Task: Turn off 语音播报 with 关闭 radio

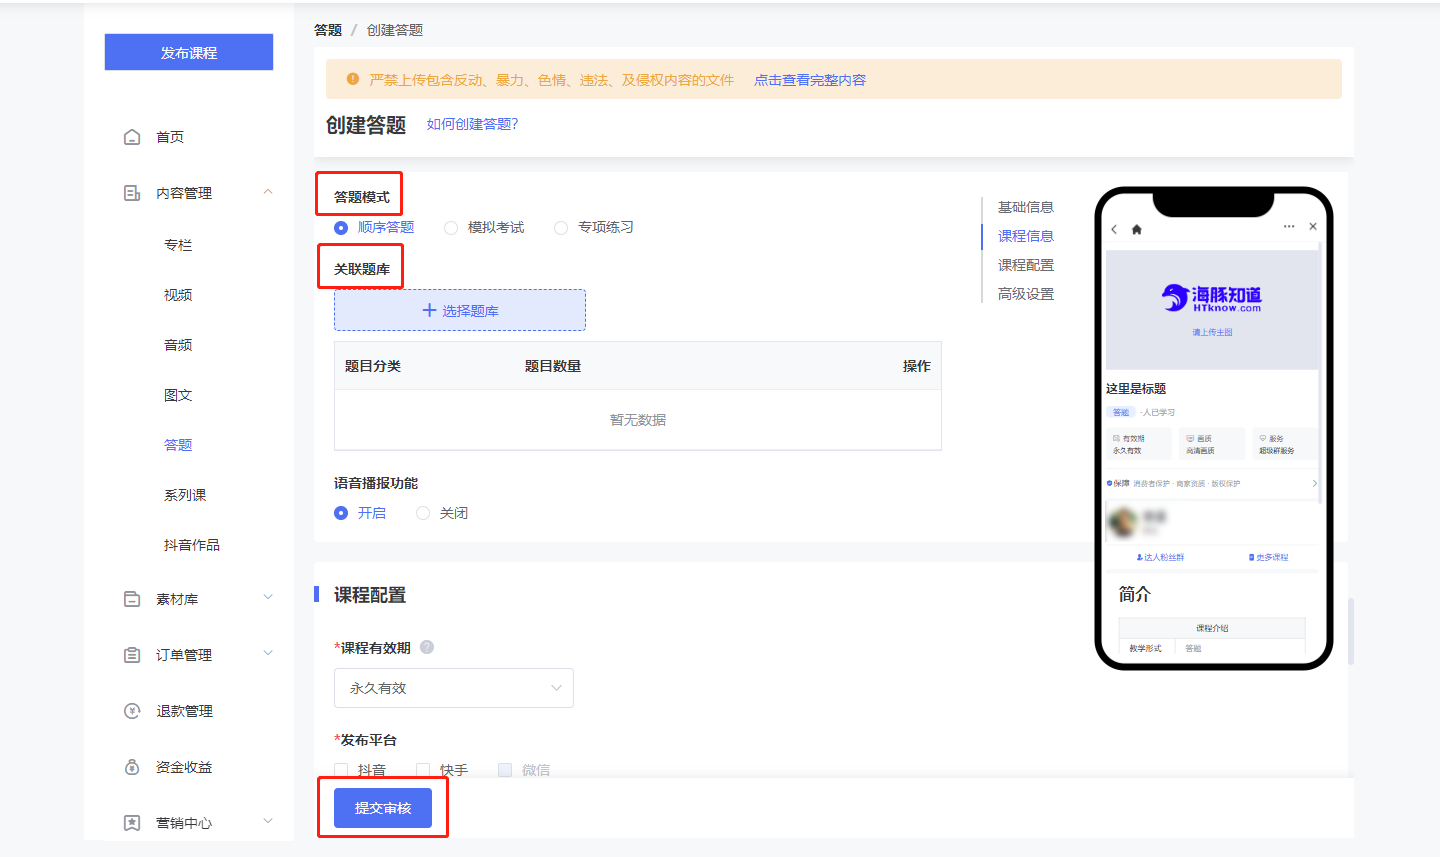Action: 423,513
